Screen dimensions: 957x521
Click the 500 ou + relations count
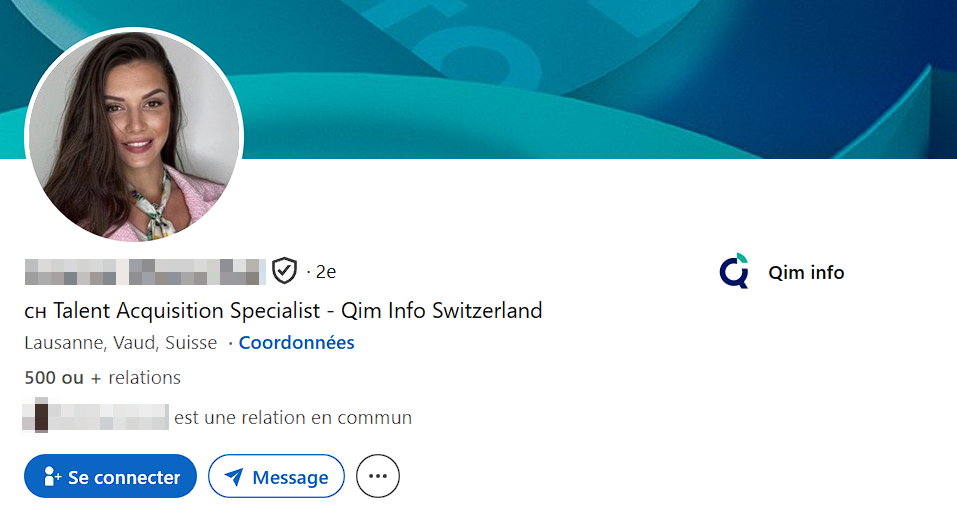pos(102,378)
